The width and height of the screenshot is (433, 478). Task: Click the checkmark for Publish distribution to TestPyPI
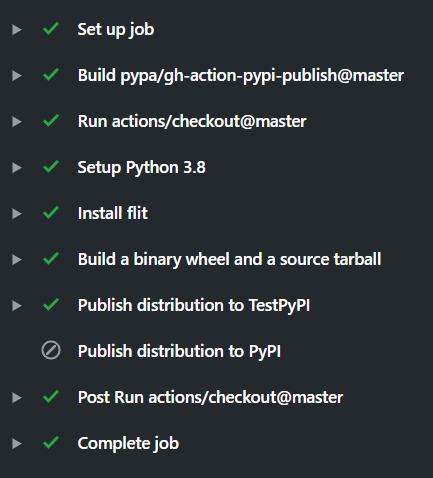point(51,305)
